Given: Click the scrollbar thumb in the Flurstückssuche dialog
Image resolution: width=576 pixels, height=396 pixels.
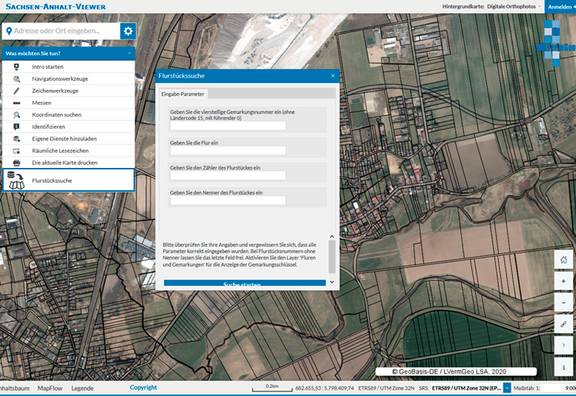Looking at the screenshot, I should 332,256.
